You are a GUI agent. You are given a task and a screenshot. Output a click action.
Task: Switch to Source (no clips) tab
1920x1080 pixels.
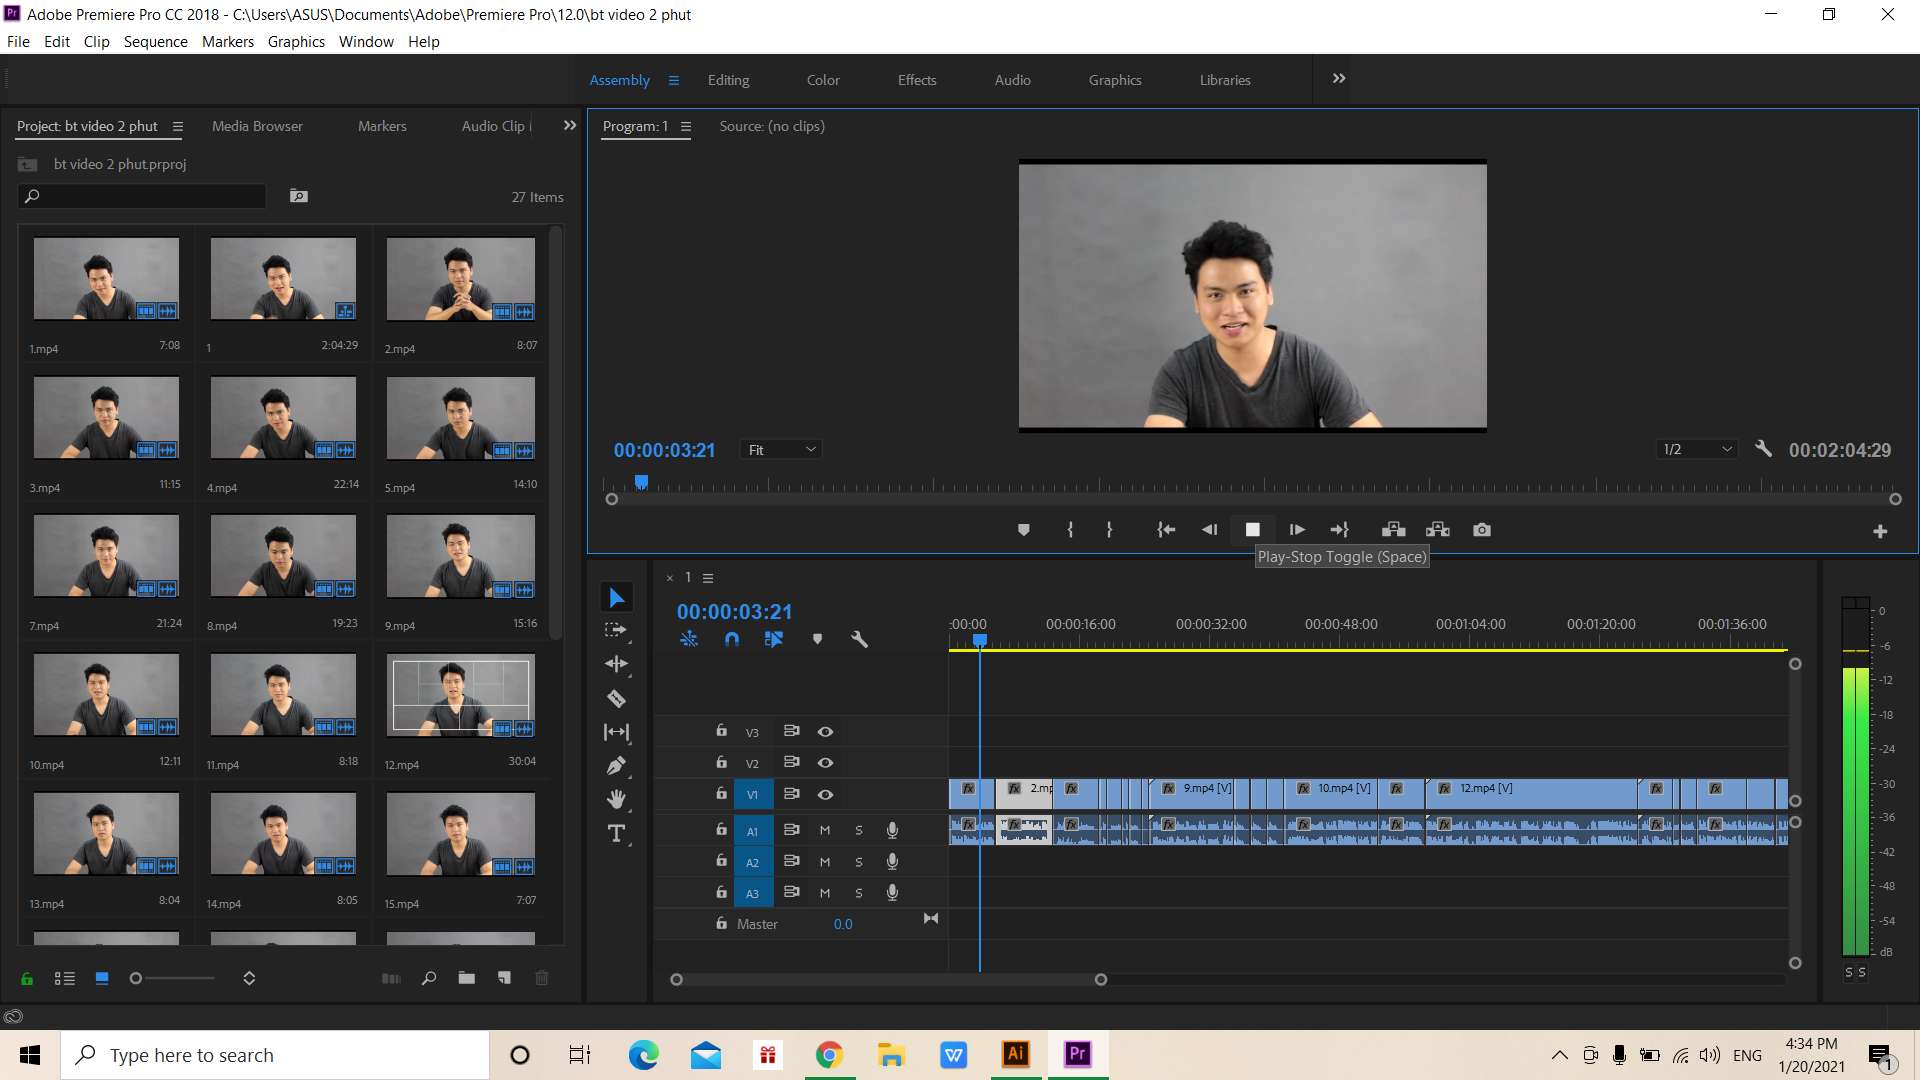[772, 126]
